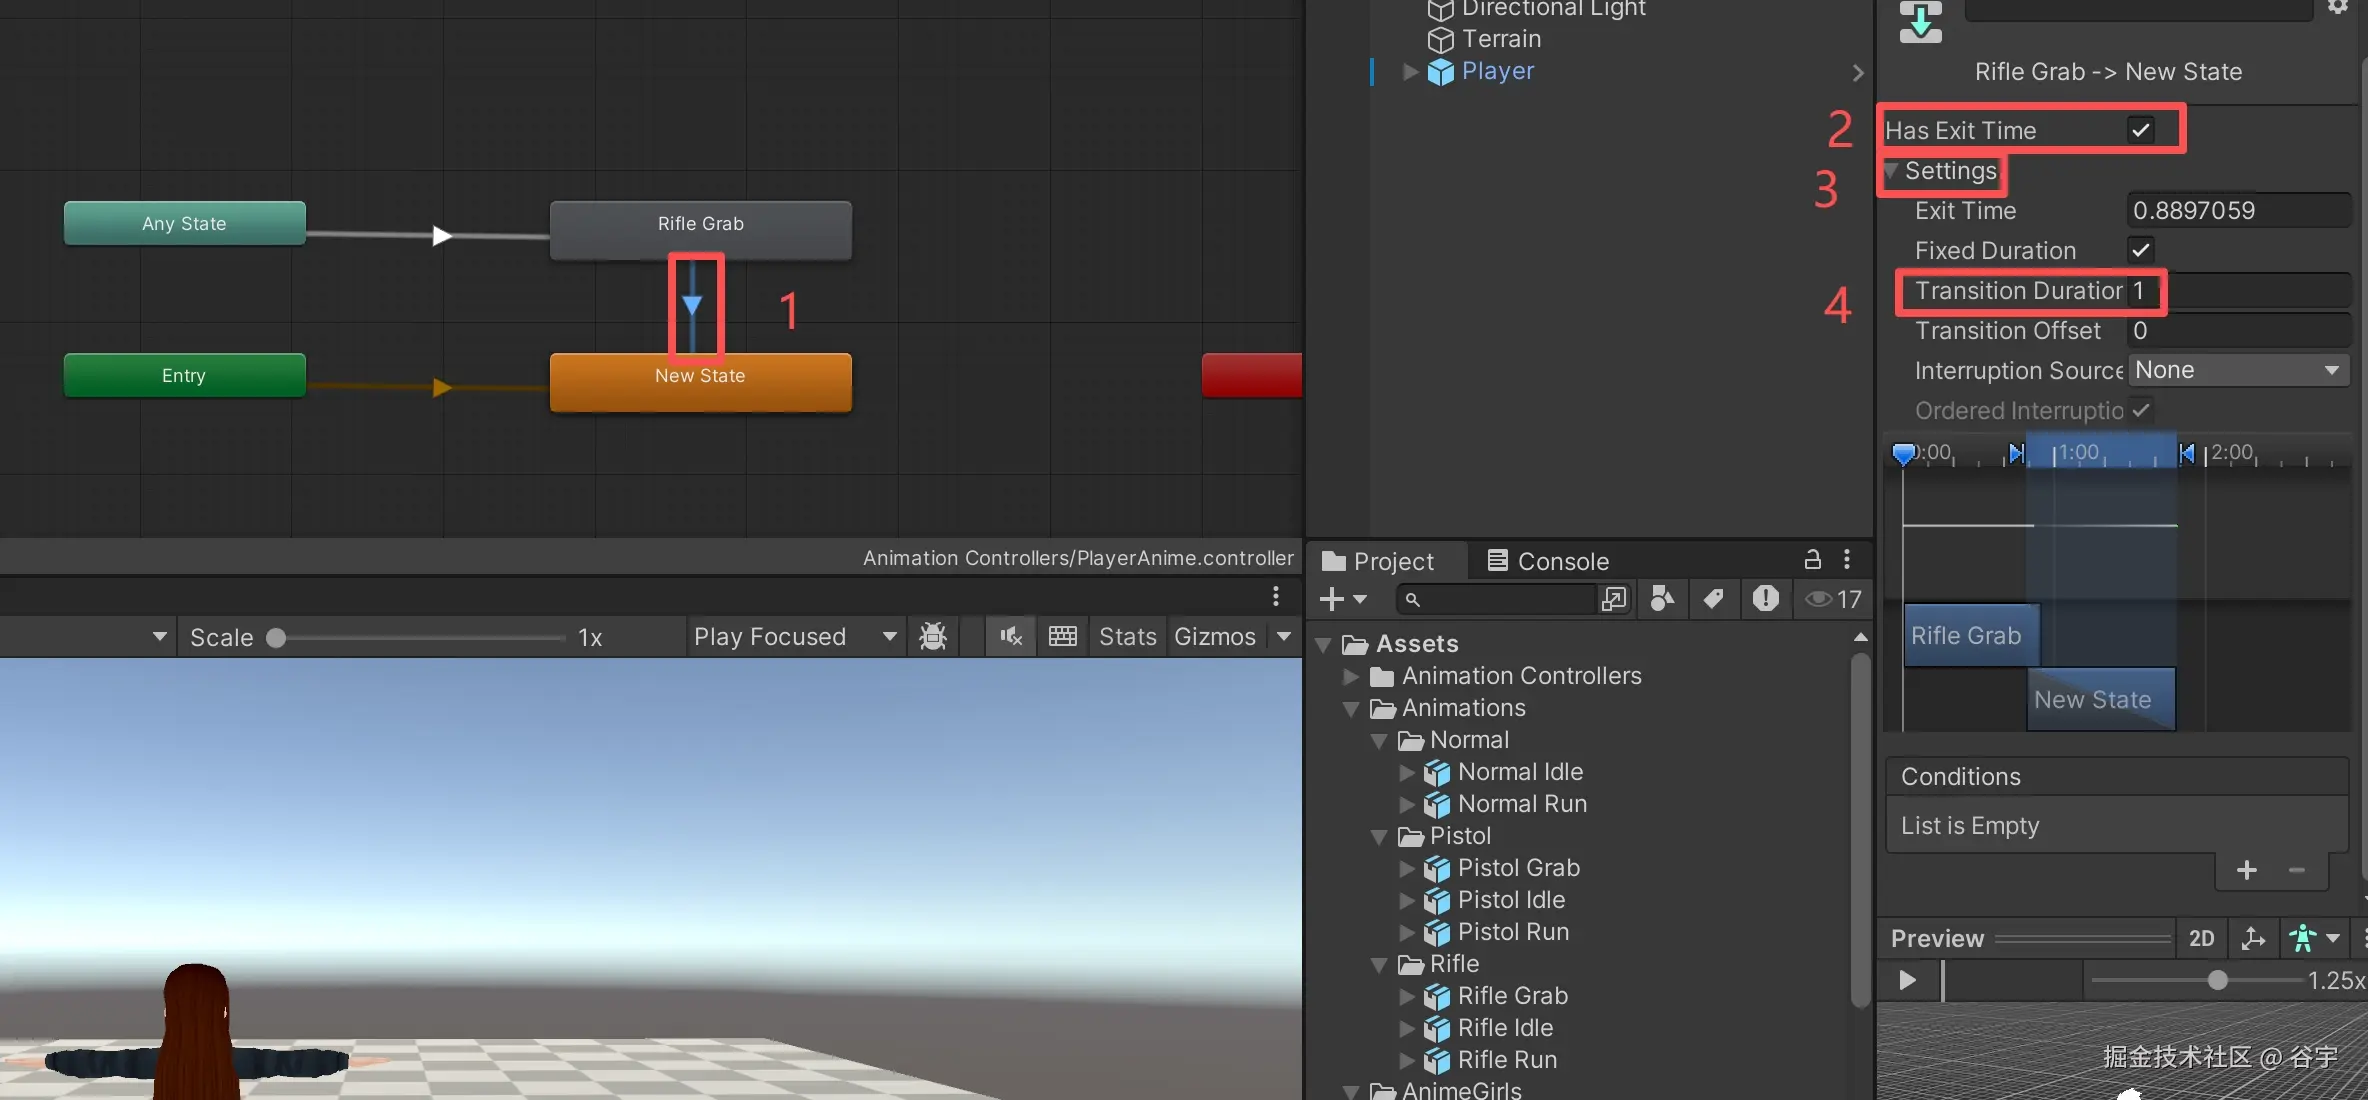This screenshot has height=1100, width=2368.
Task: Open the Interruption Source dropdown
Action: click(2238, 370)
